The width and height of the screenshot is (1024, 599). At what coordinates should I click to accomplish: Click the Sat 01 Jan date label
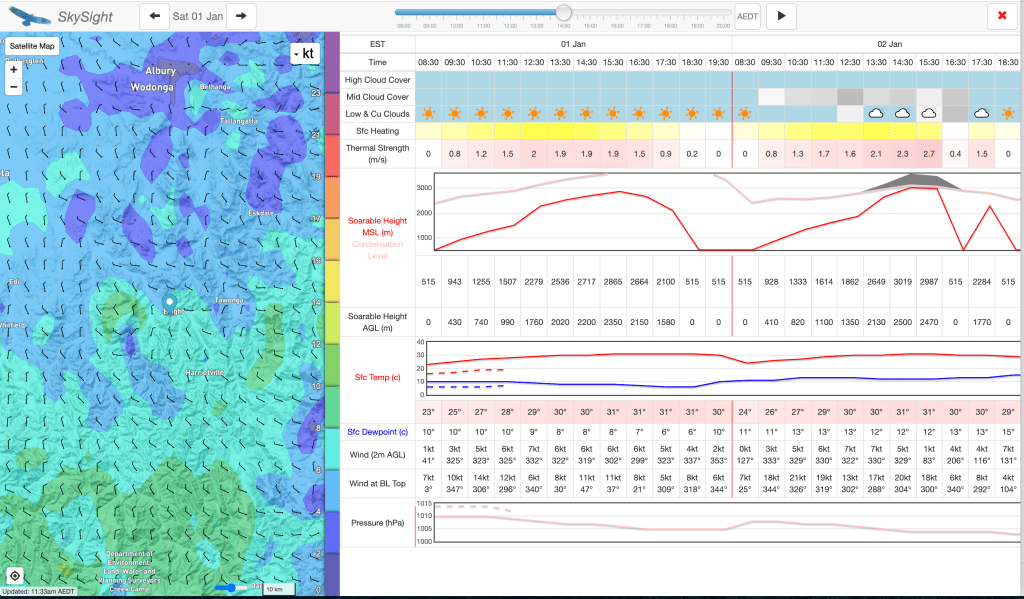click(x=197, y=16)
